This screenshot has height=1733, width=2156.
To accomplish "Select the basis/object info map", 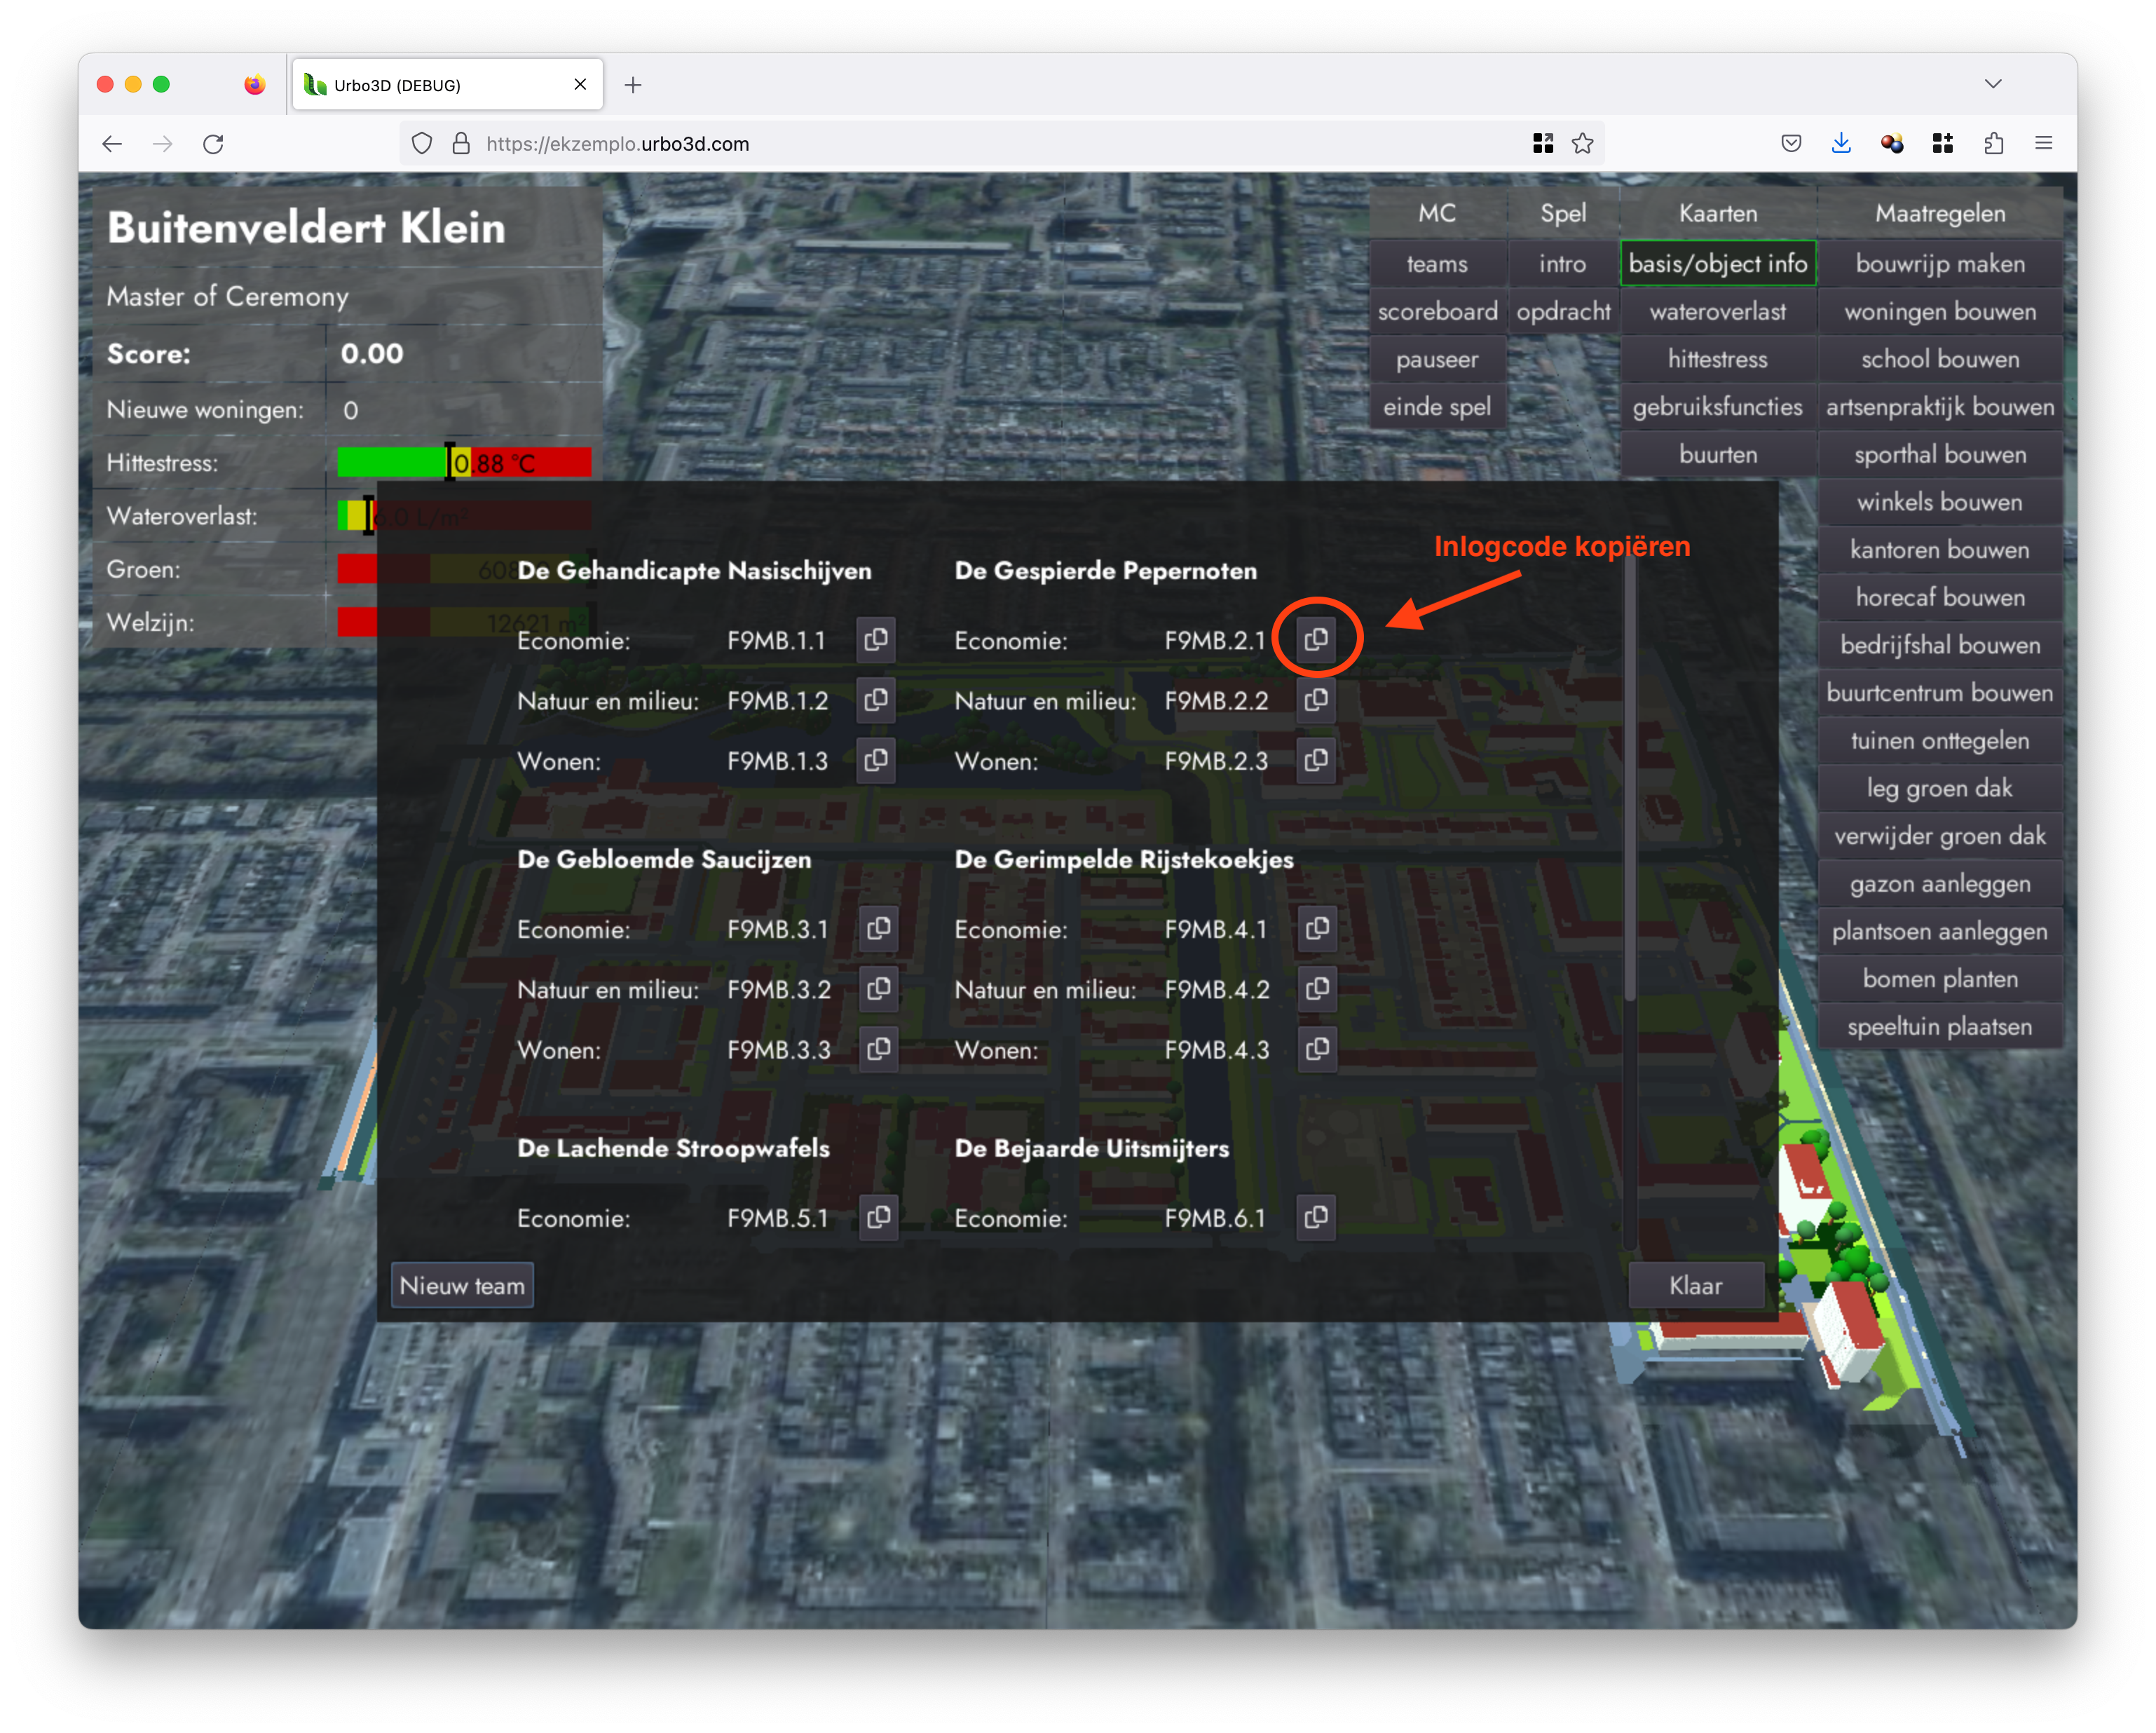I will [x=1718, y=264].
